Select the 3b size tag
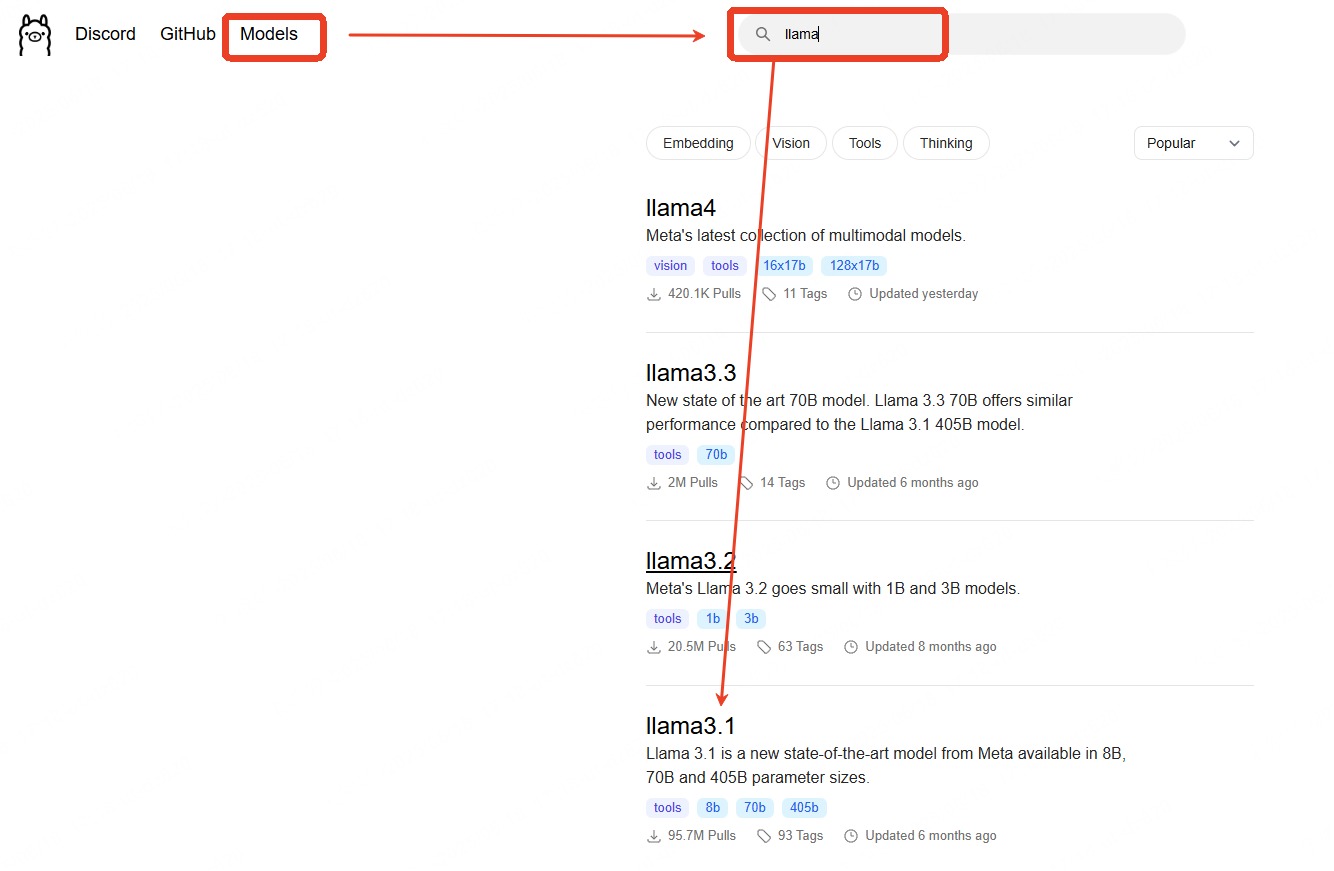Image resolution: width=1334 pixels, height=871 pixels. pos(751,619)
